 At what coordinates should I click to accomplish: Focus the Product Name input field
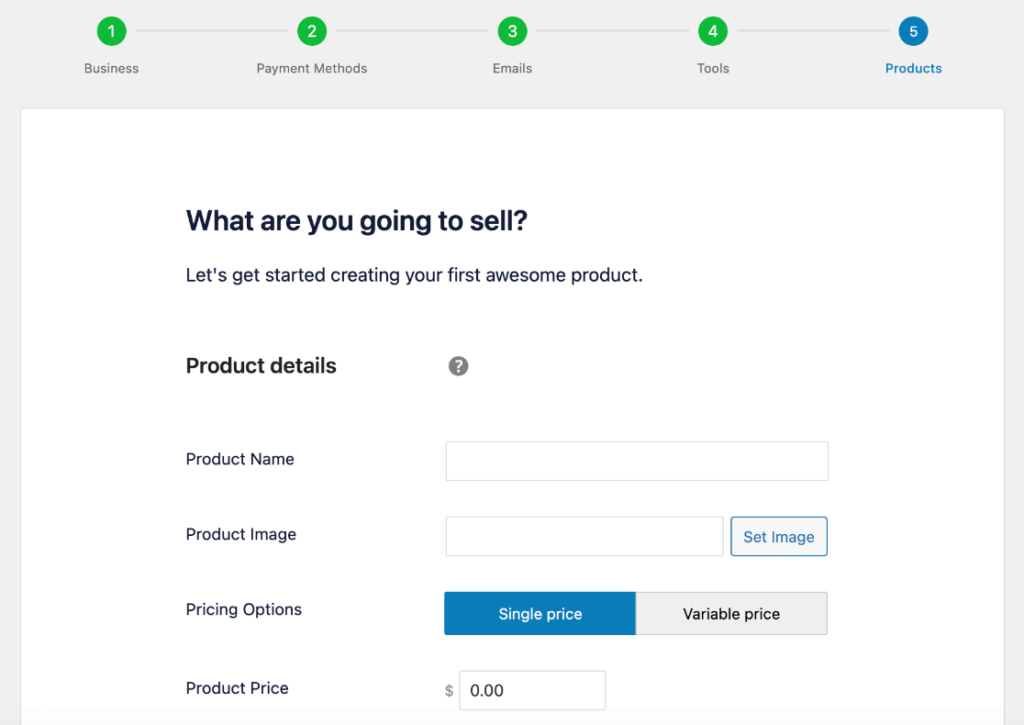(636, 461)
